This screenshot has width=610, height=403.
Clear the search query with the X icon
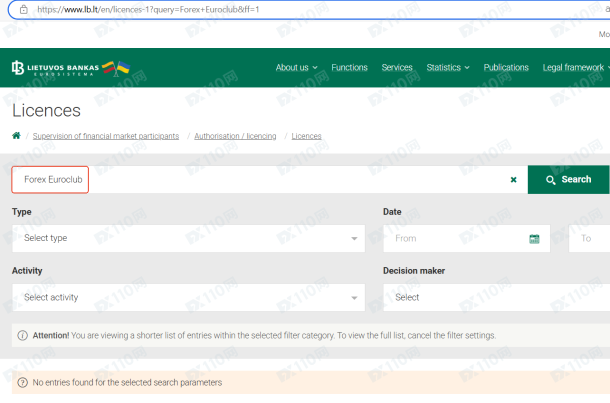[513, 180]
